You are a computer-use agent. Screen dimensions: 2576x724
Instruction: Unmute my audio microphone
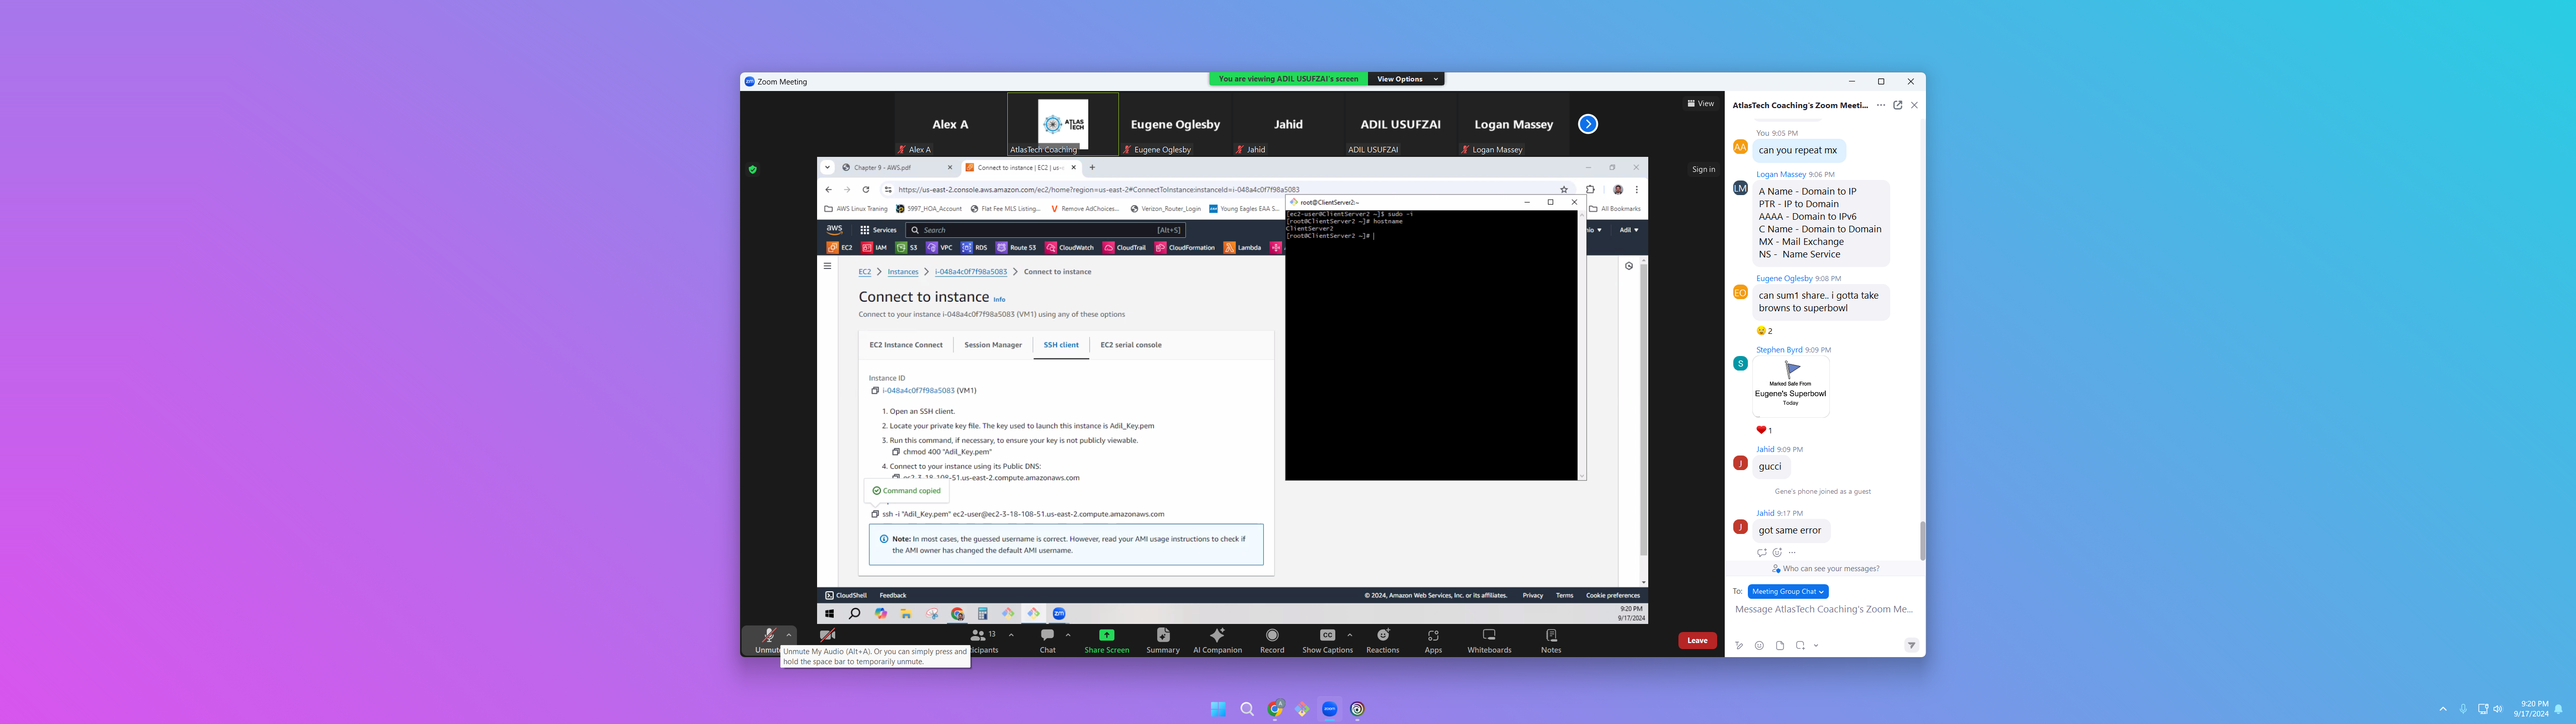tap(768, 636)
